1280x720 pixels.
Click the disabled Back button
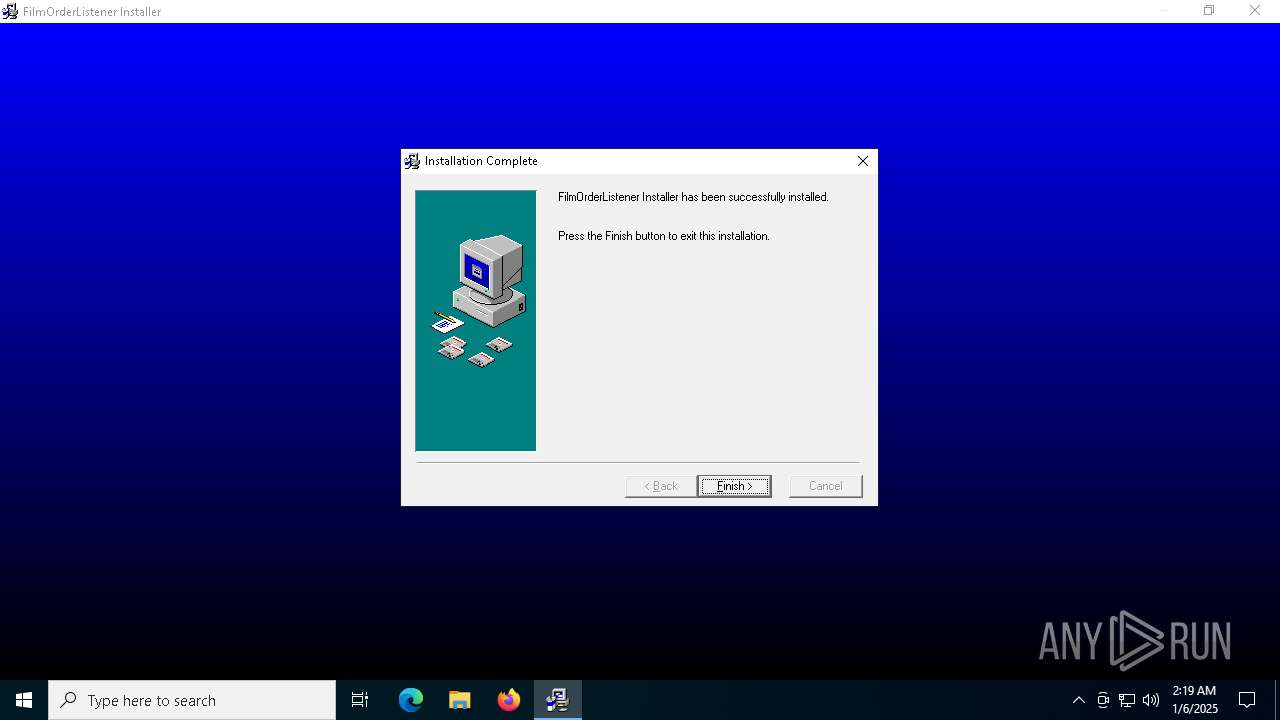coord(661,486)
